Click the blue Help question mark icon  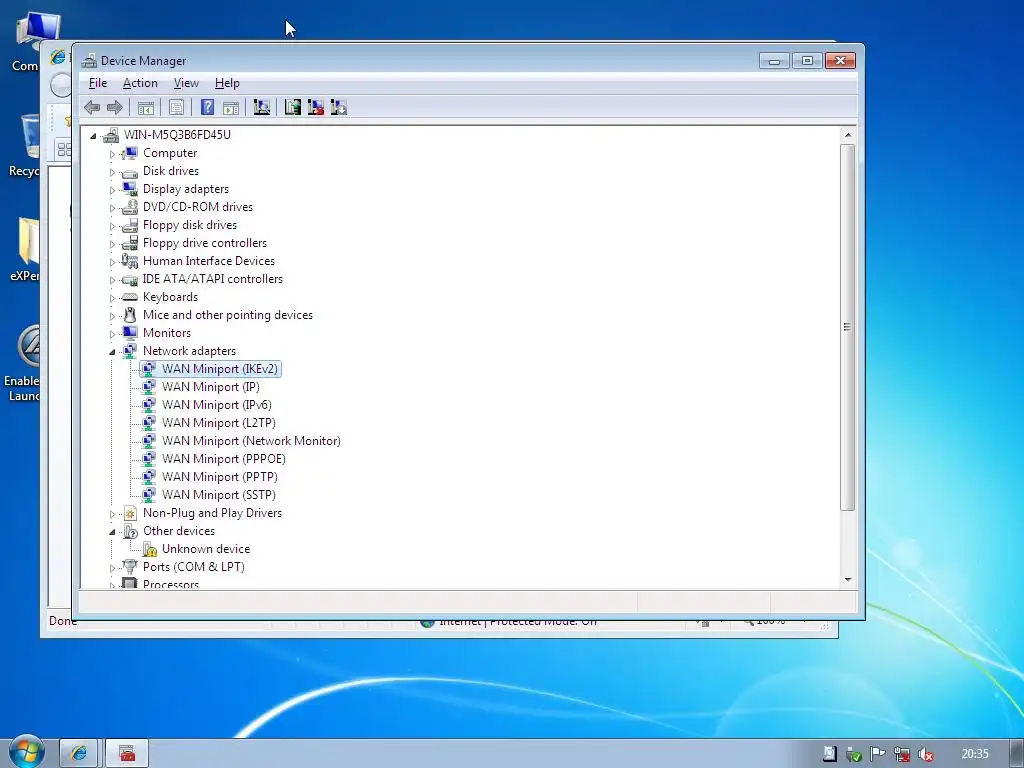pos(207,107)
